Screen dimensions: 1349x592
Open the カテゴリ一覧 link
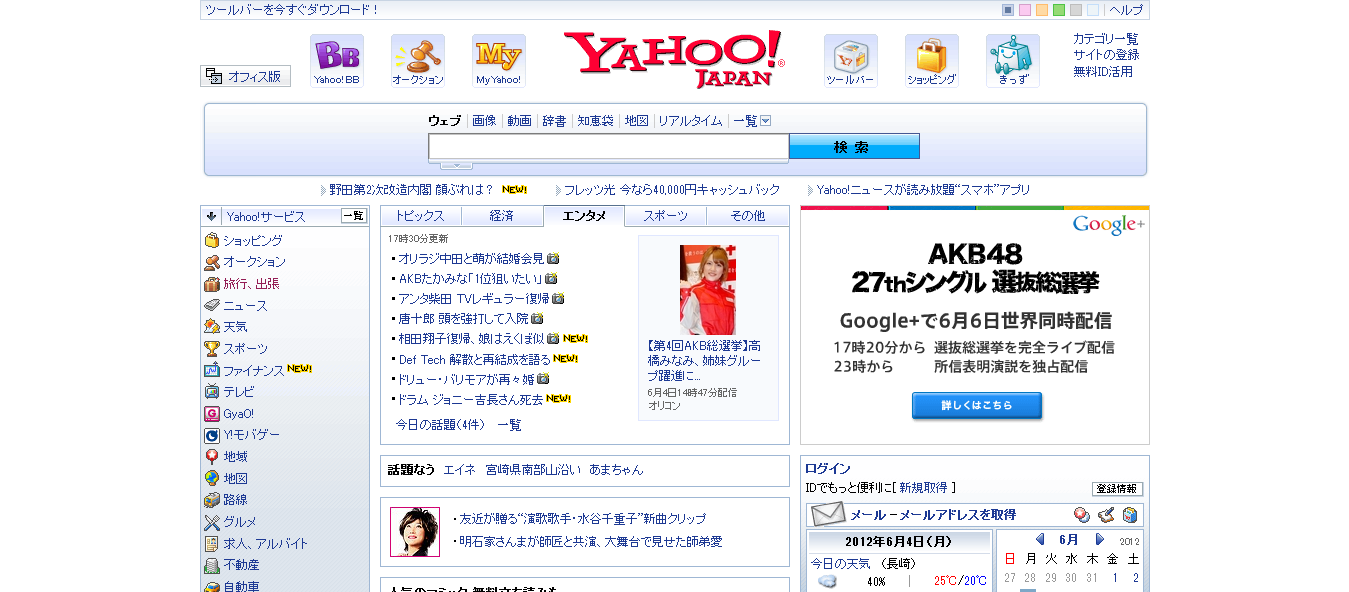pos(1106,39)
